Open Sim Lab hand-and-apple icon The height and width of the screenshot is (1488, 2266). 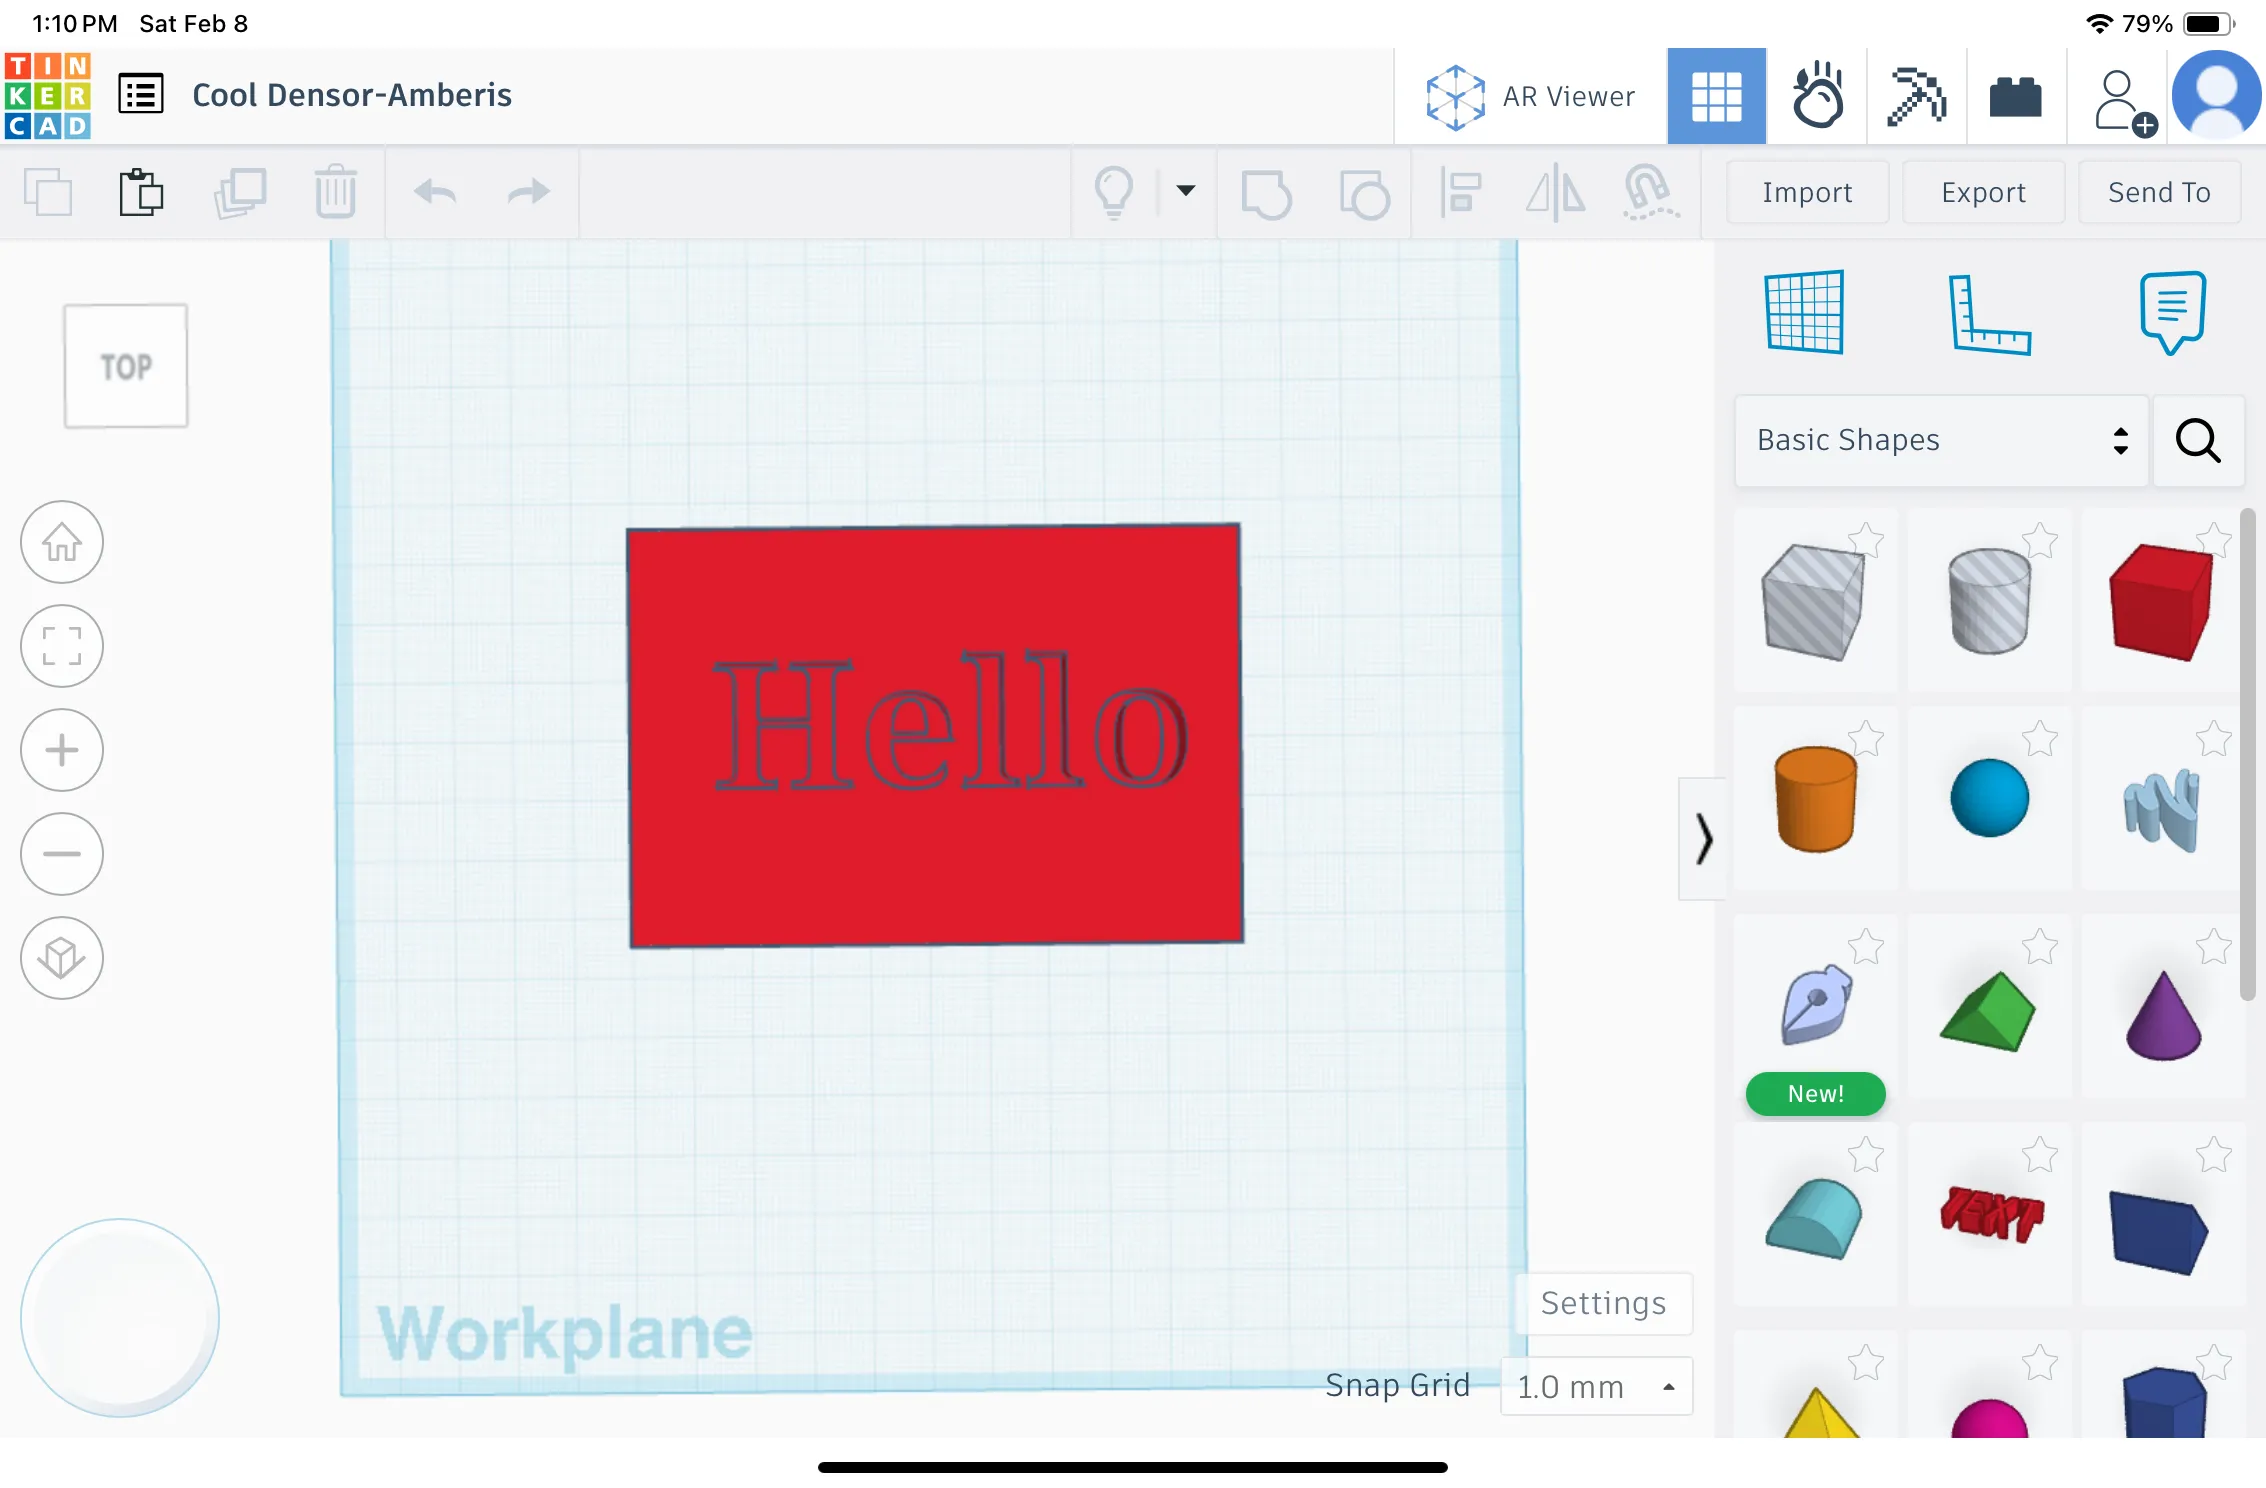coord(1817,97)
